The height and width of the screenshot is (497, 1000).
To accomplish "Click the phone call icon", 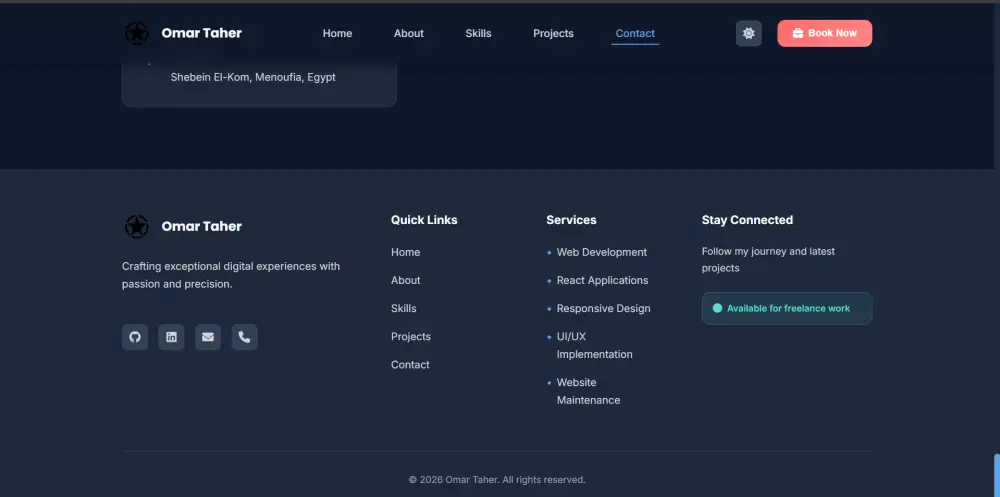I will click(244, 337).
